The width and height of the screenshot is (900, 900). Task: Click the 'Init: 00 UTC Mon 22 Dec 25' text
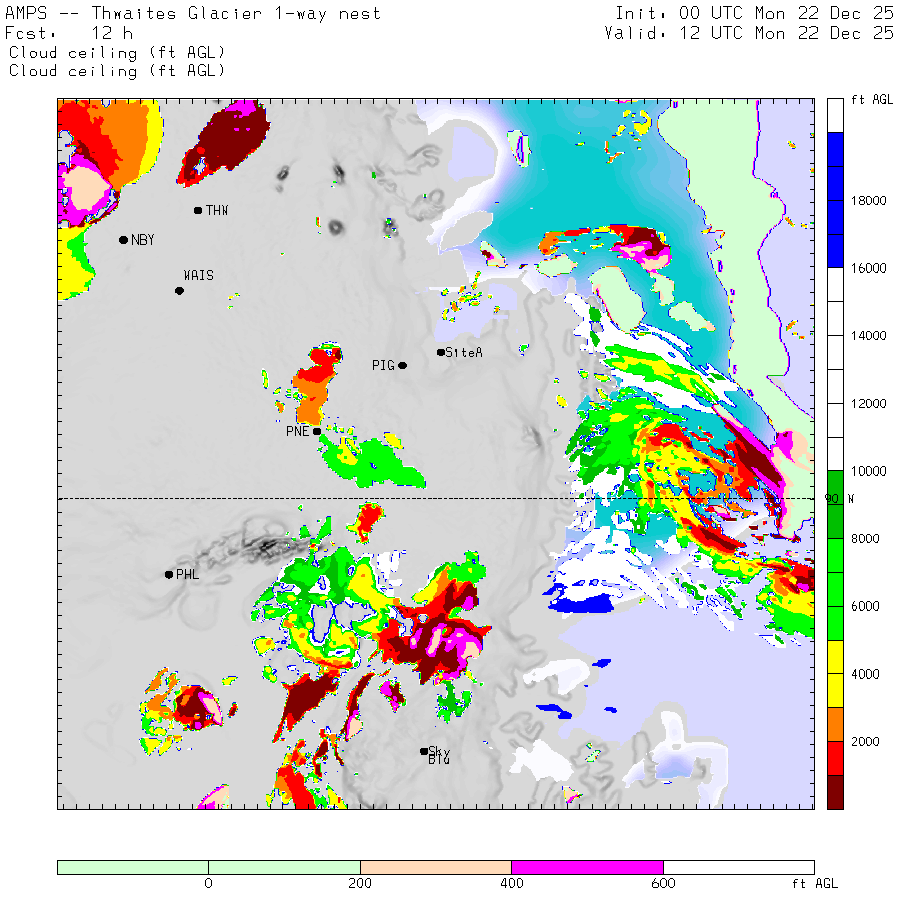click(x=754, y=13)
